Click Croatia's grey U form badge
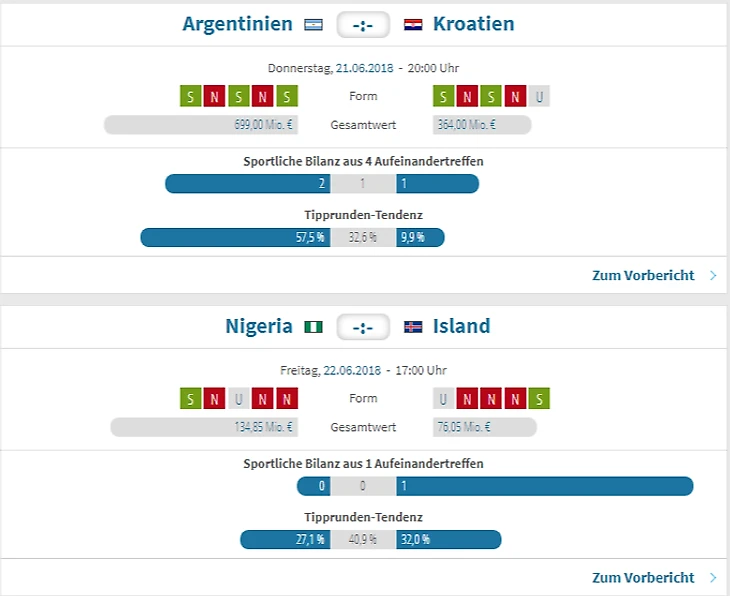The height and width of the screenshot is (596, 730). [540, 97]
